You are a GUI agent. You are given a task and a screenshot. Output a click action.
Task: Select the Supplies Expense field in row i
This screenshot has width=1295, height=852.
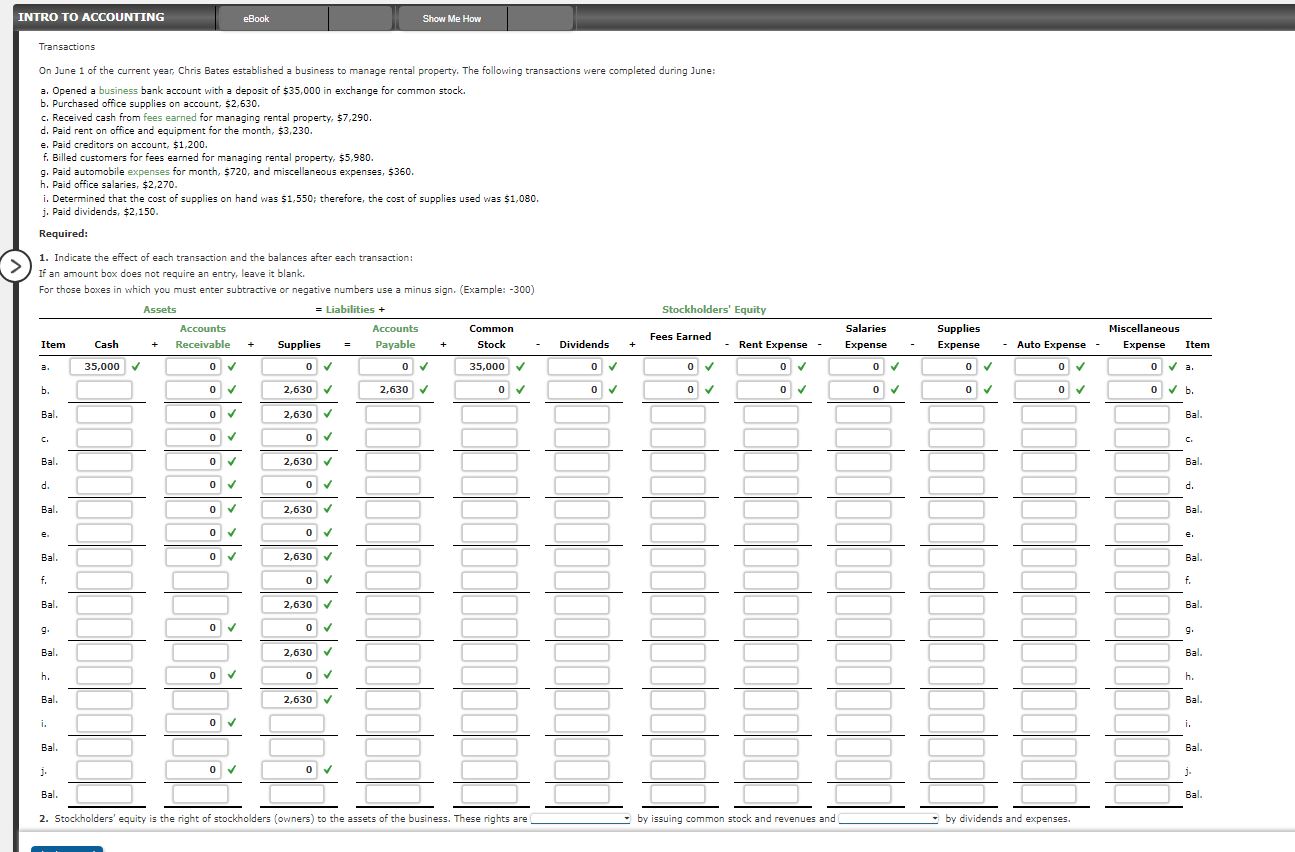pos(956,722)
